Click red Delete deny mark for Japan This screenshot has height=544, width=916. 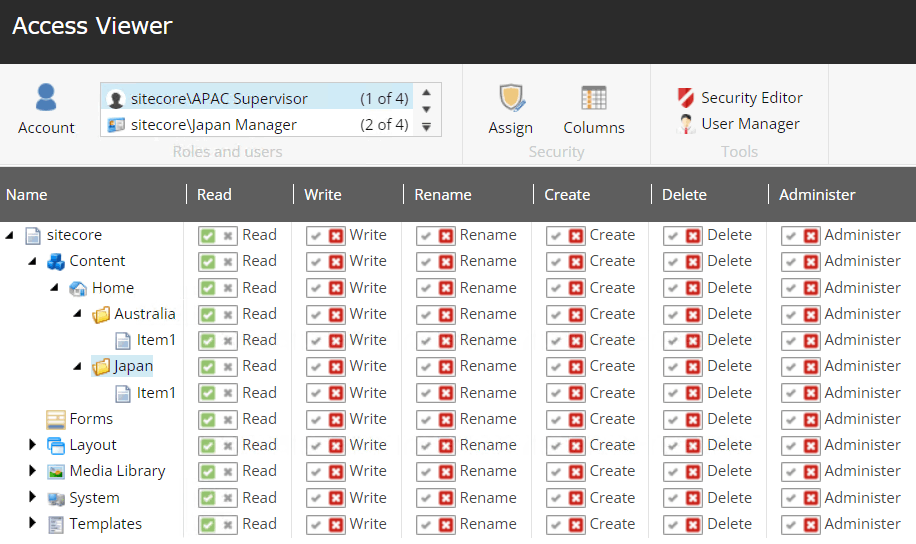pyautogui.click(x=693, y=368)
